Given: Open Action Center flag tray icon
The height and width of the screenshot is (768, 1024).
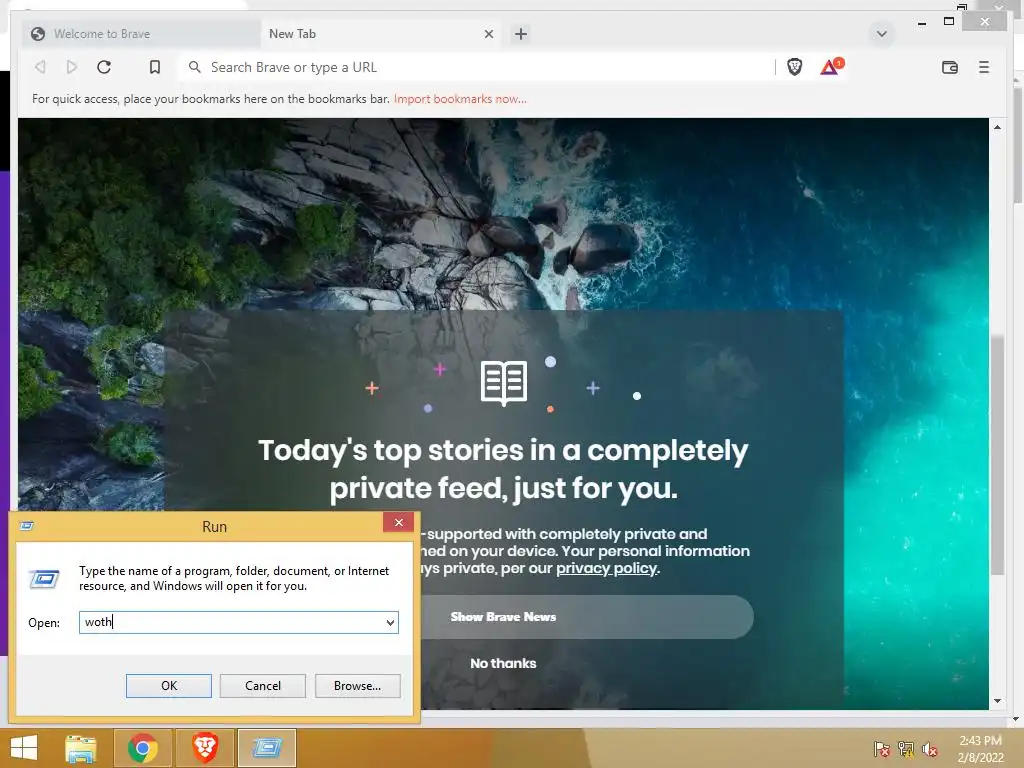Looking at the screenshot, I should click(x=881, y=749).
